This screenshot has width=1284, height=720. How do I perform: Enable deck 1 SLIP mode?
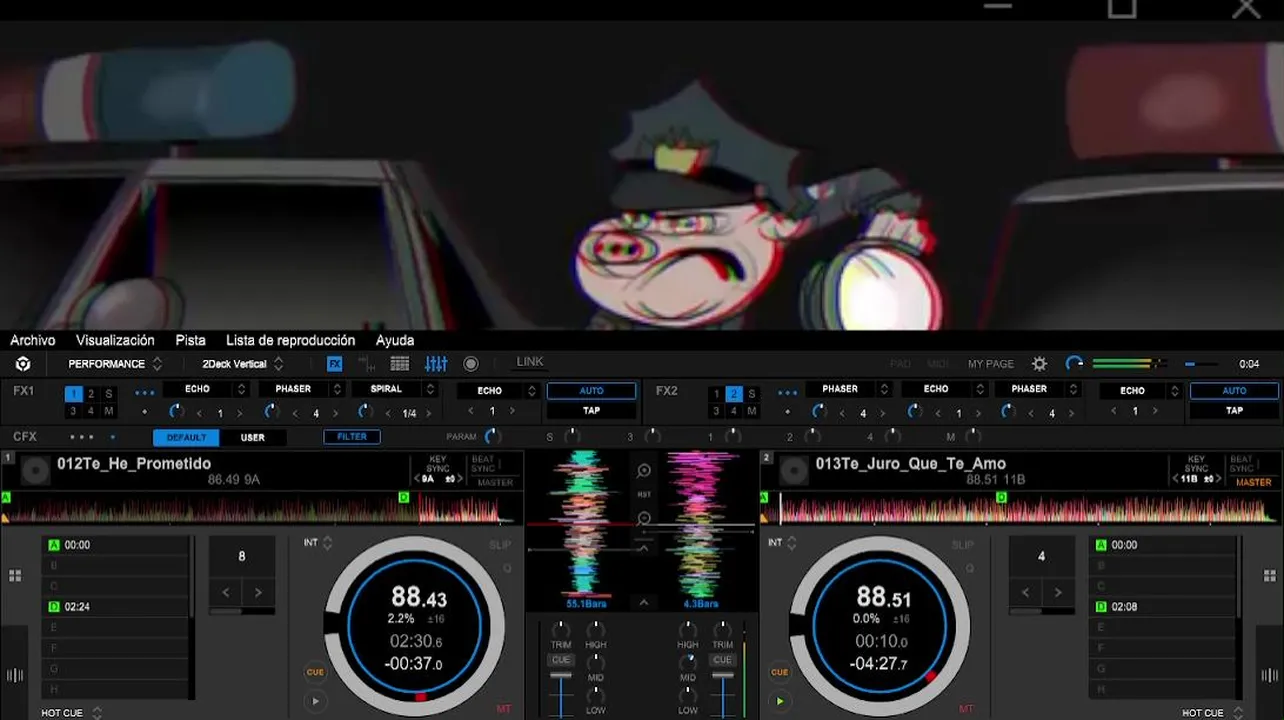[500, 545]
